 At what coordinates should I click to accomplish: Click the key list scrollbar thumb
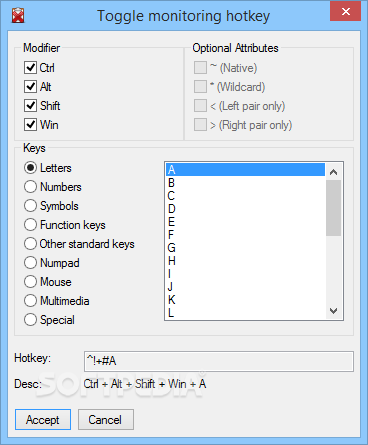tap(333, 208)
